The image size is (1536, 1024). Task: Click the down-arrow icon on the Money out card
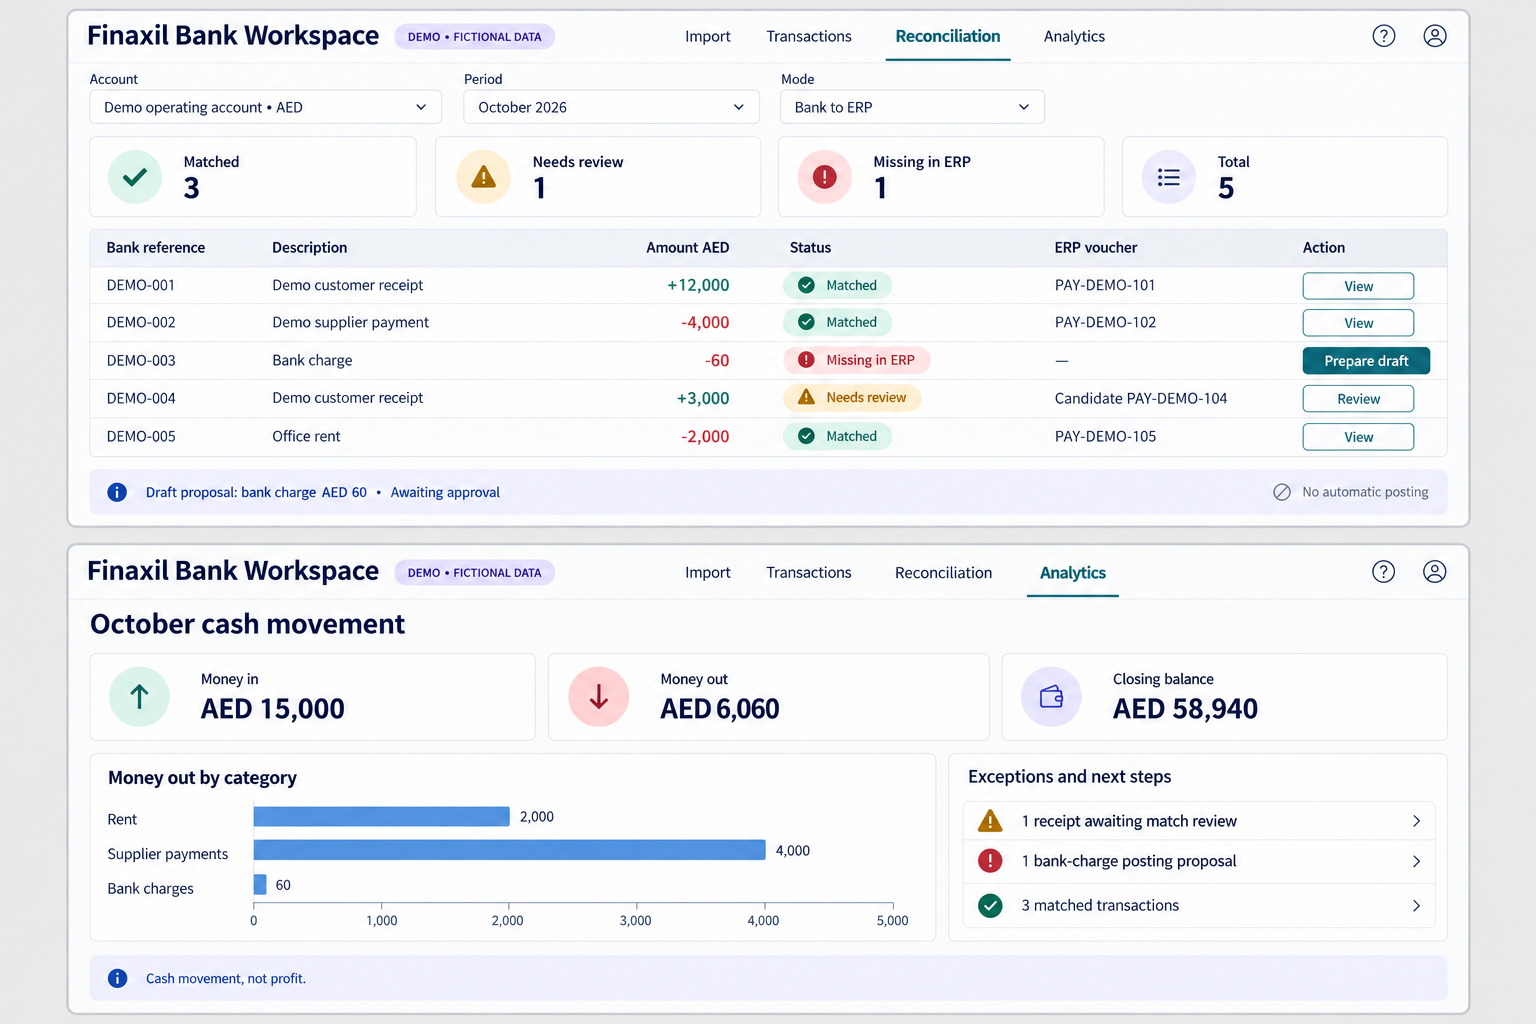[x=598, y=696]
